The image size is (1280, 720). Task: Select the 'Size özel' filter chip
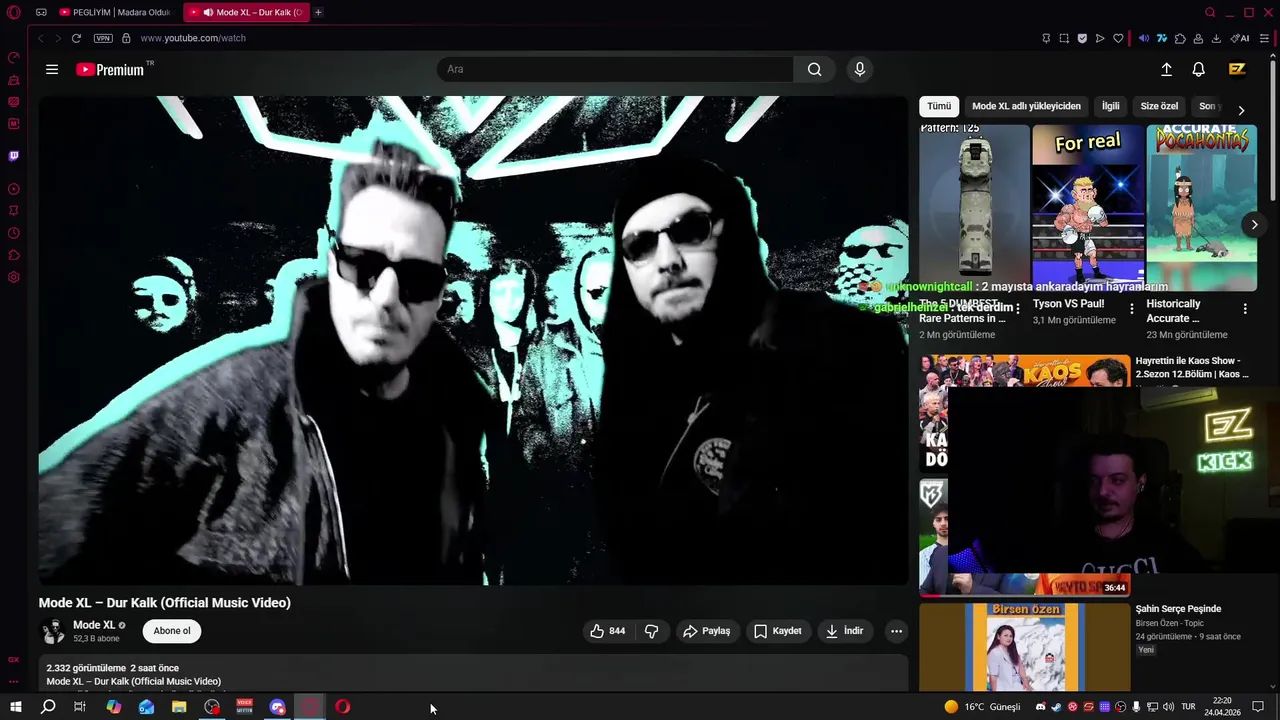coord(1159,106)
